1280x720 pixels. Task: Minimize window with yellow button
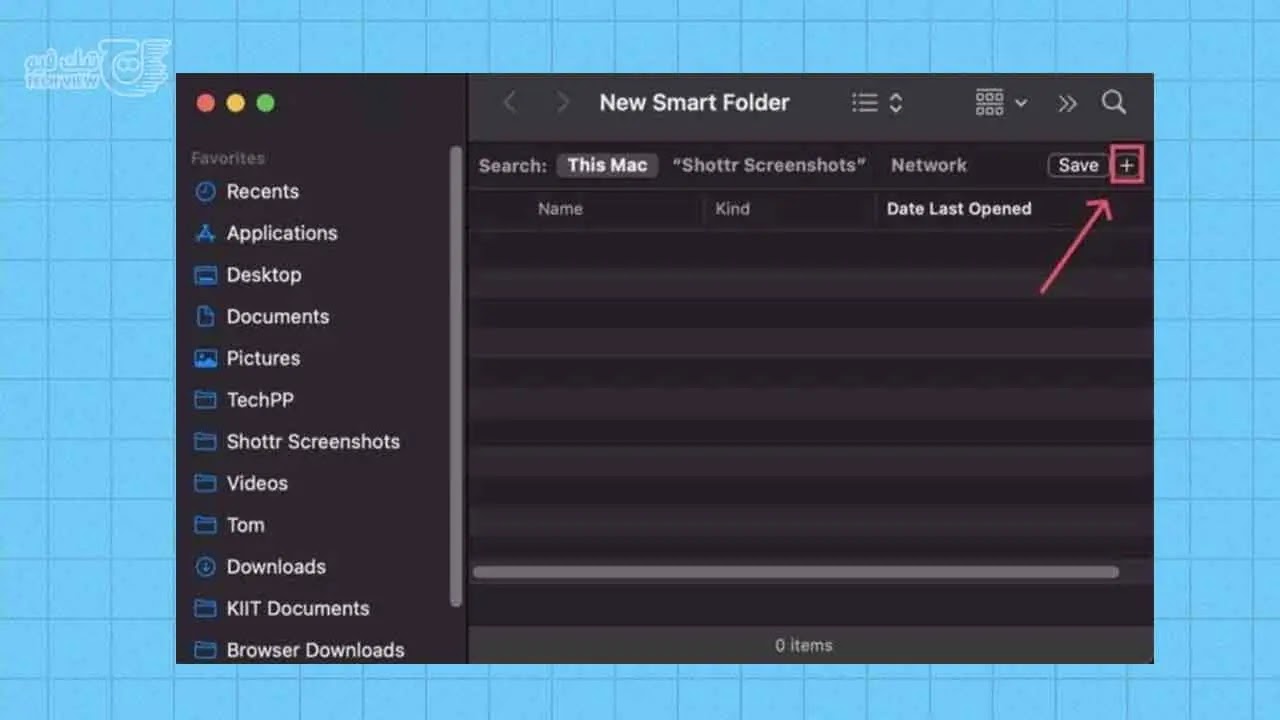236,103
